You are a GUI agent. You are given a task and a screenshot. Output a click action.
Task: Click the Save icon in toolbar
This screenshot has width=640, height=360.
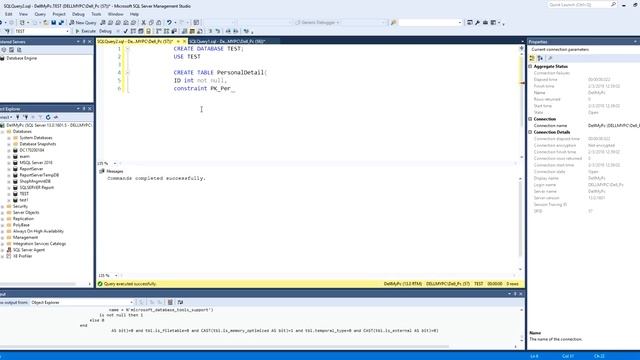click(x=53, y=22)
